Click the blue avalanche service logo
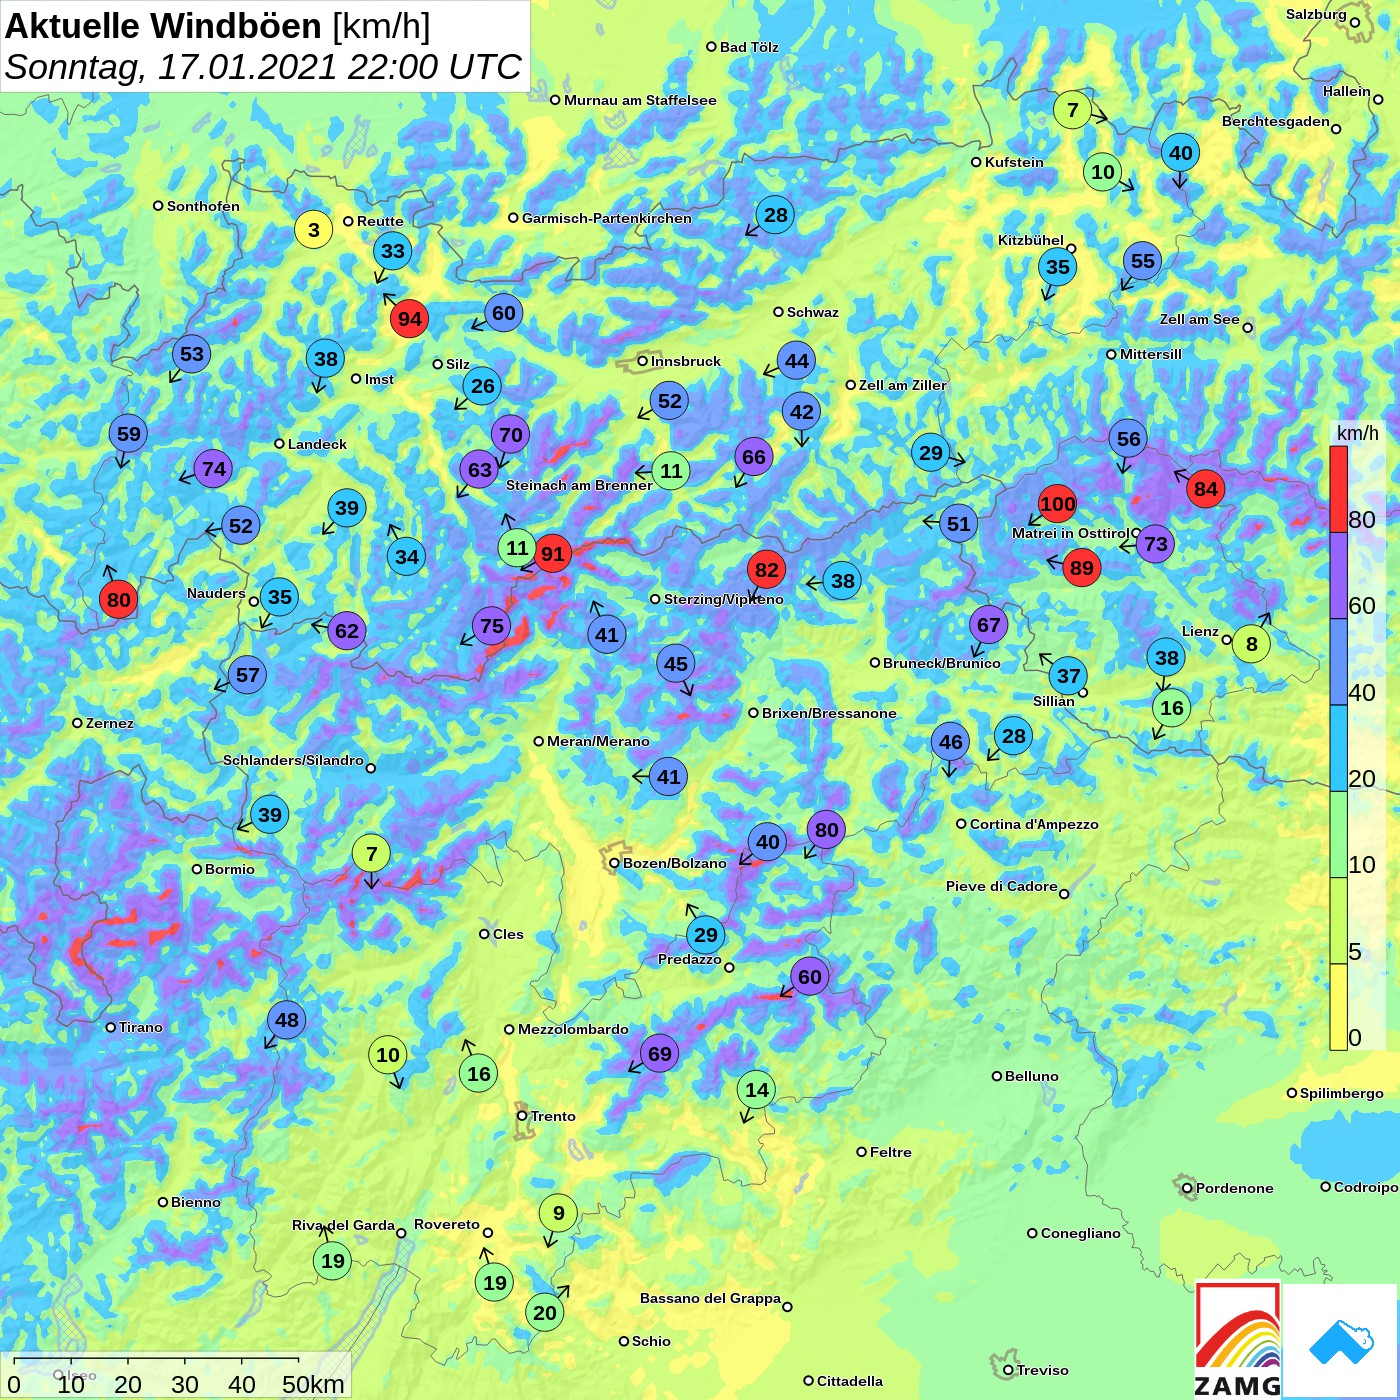The width and height of the screenshot is (1400, 1400). (x=1341, y=1340)
